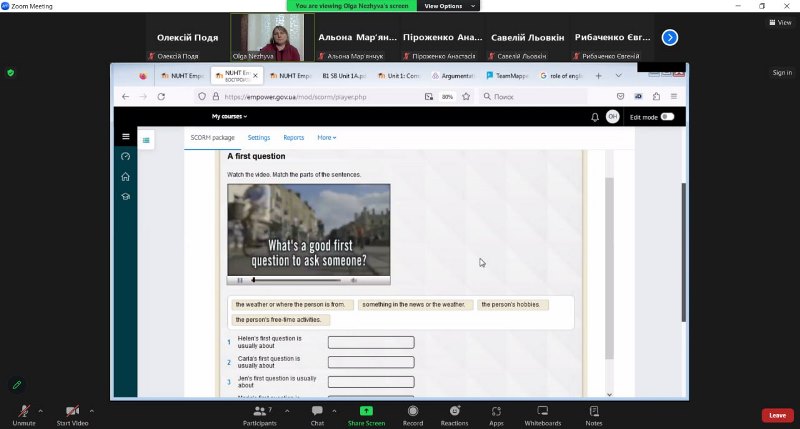Toggle the Edit mode switch
Viewport: 800px width, 429px height.
pyautogui.click(x=667, y=117)
